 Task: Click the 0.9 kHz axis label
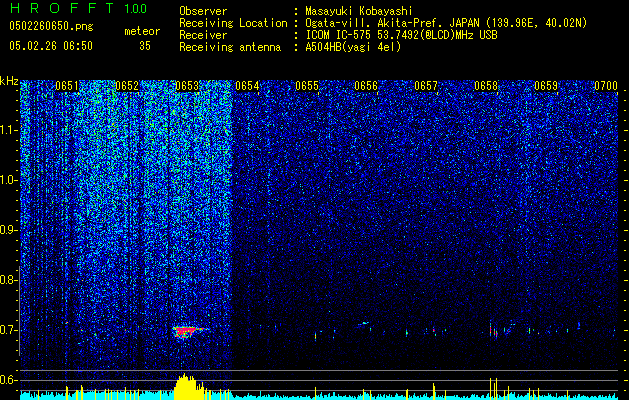point(9,230)
